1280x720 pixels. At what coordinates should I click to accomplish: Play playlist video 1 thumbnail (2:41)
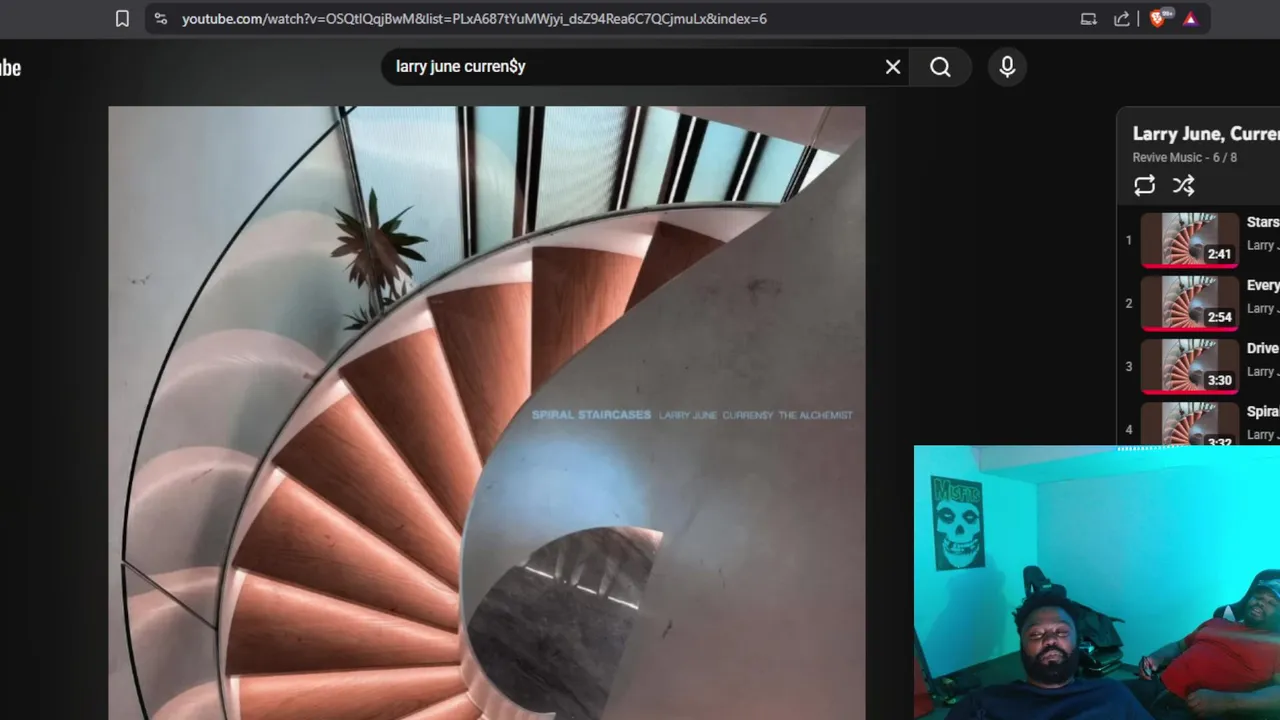[1190, 240]
